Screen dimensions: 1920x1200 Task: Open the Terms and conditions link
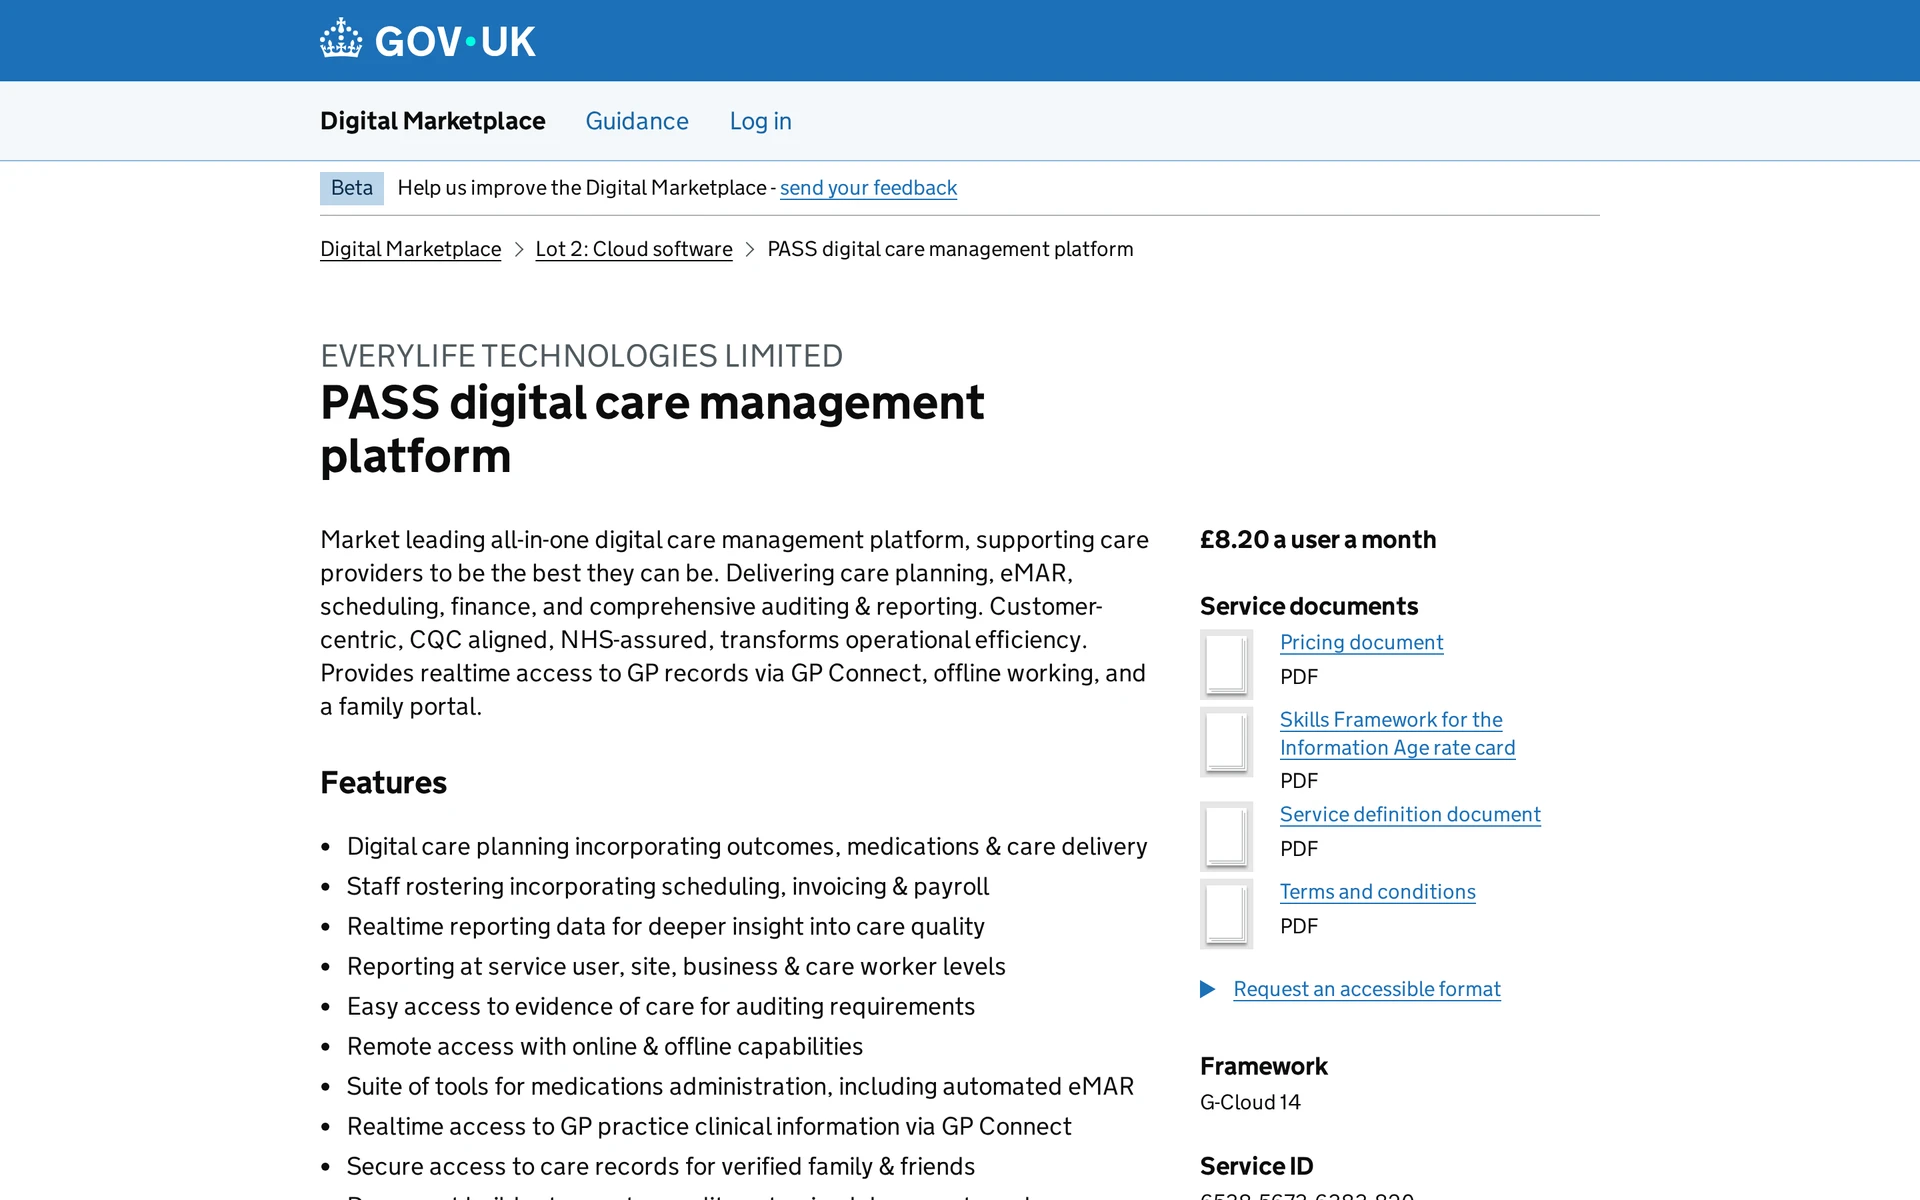1377,892
